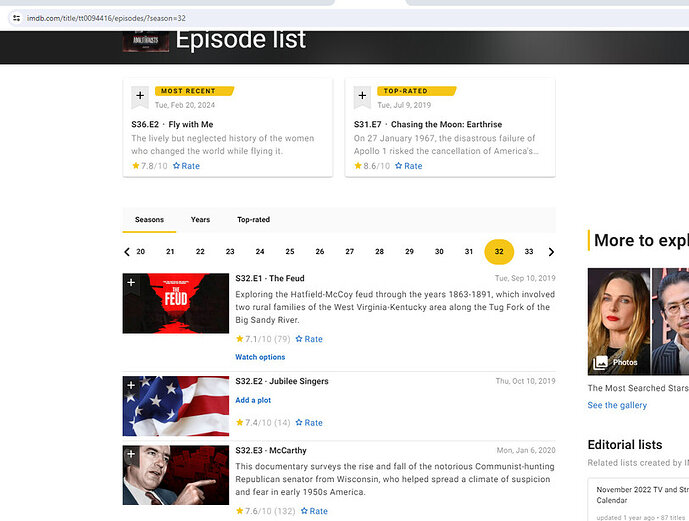Select season 24
689x521 pixels.
260,252
